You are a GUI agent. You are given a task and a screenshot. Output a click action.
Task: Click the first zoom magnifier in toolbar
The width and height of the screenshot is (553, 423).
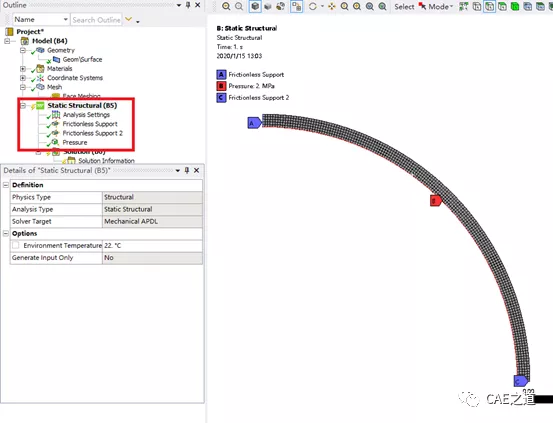pos(226,6)
